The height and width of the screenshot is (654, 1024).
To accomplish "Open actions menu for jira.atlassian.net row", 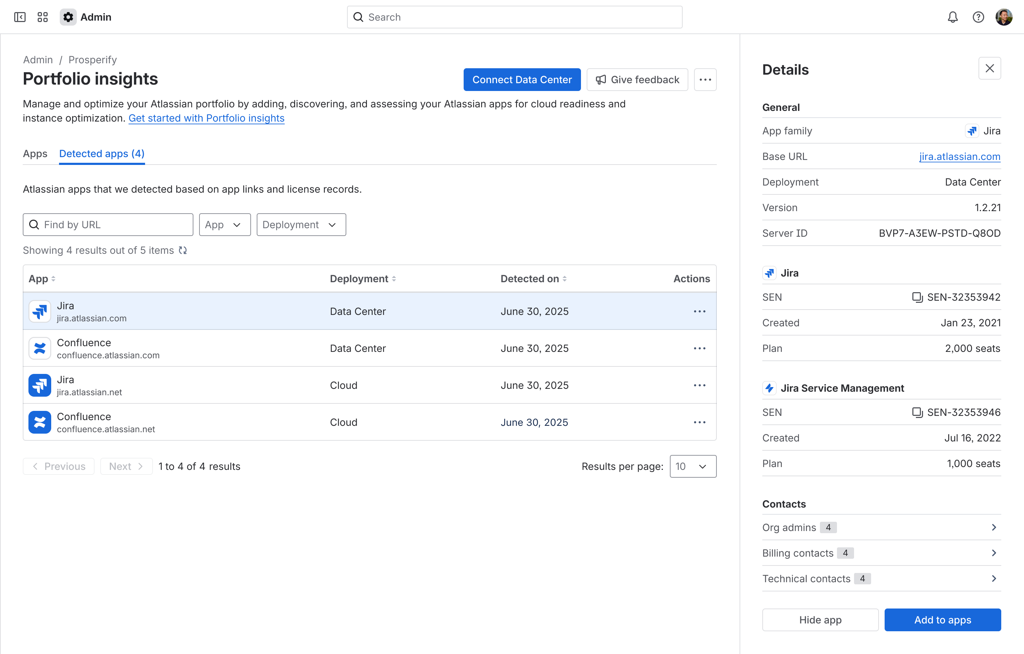I will [x=699, y=385].
